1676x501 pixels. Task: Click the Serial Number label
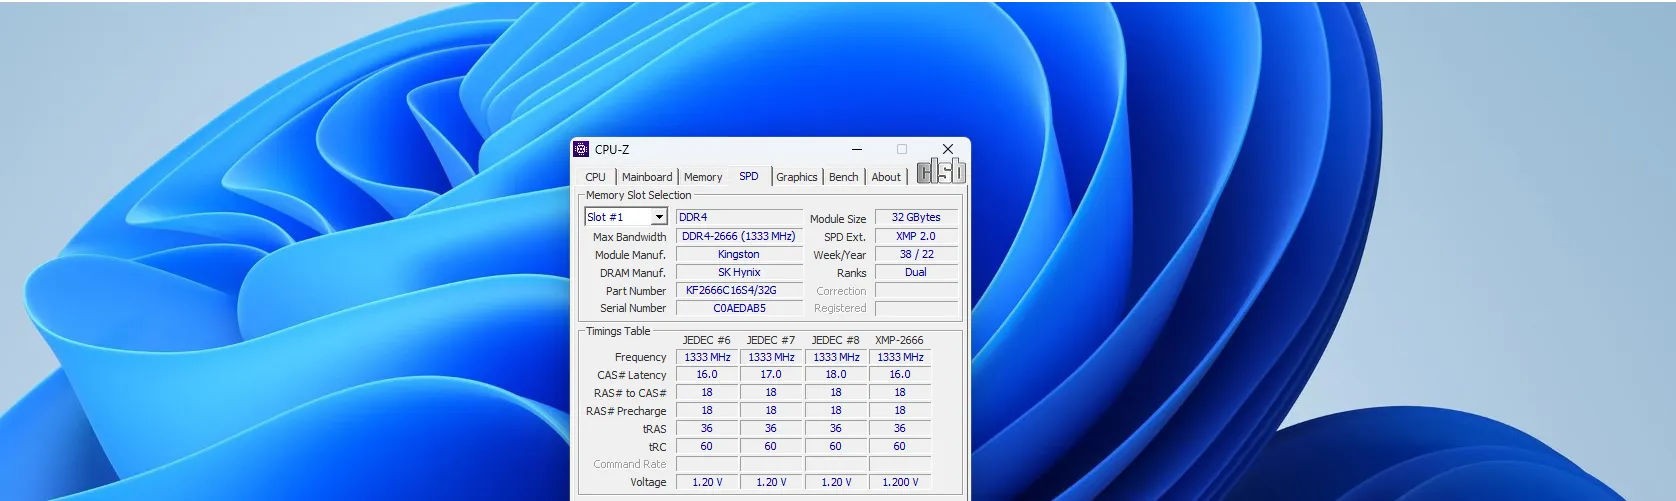click(633, 308)
